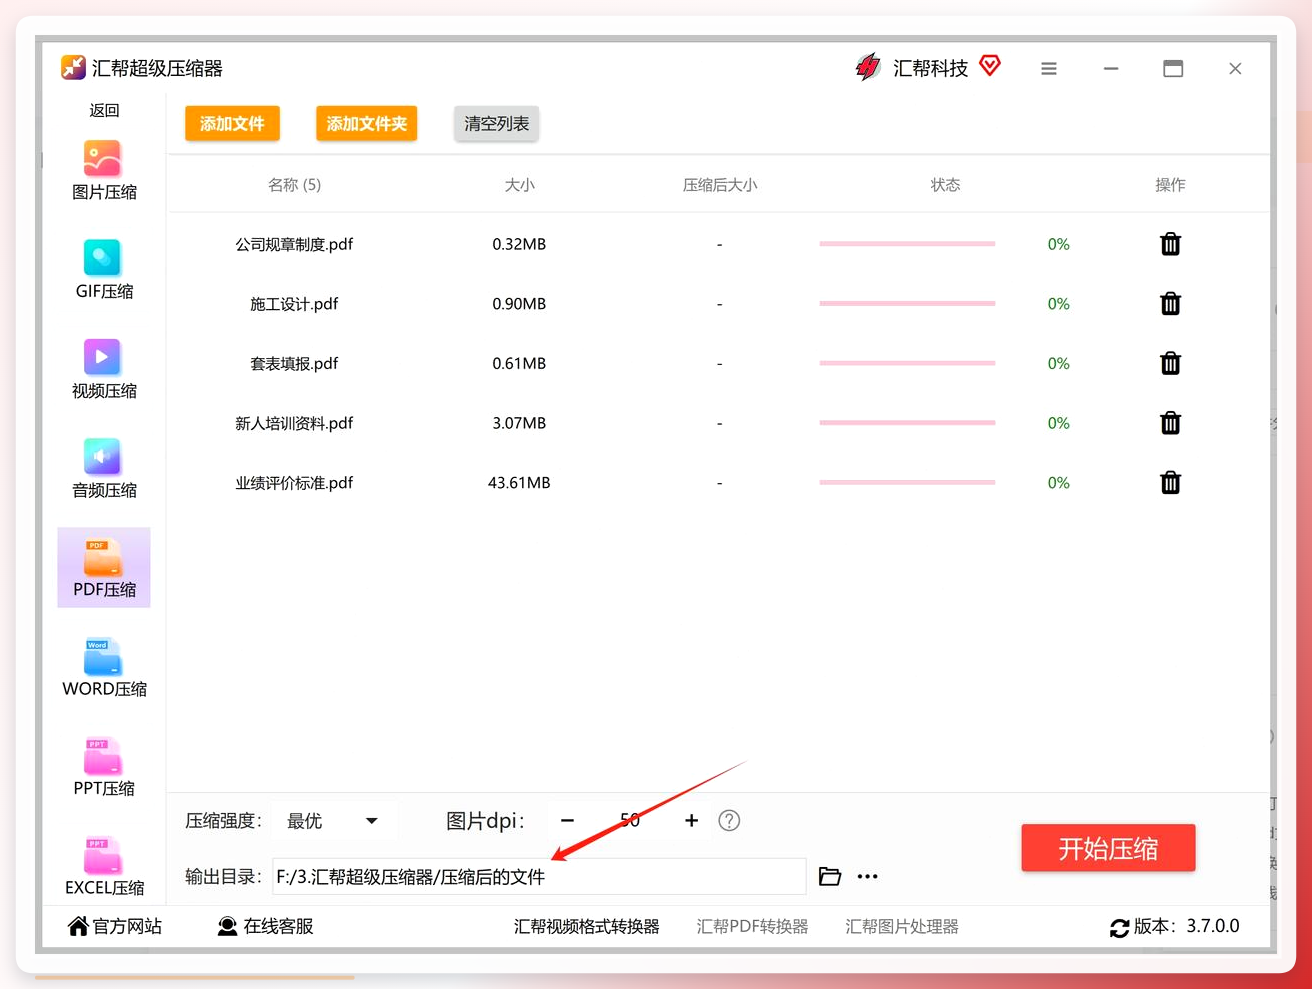The image size is (1312, 989).
Task: Open the hamburger menu in title bar
Action: pos(1048,69)
